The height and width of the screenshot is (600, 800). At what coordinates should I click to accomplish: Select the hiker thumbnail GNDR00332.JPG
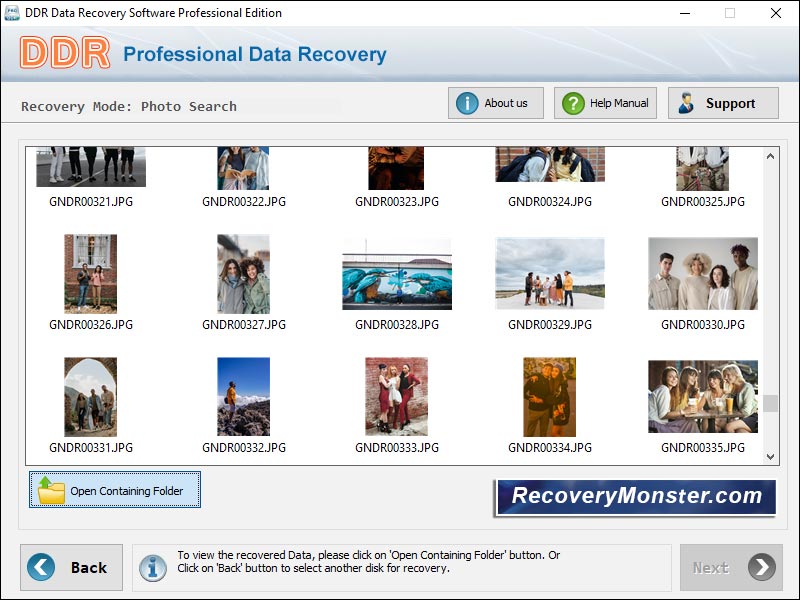[243, 396]
